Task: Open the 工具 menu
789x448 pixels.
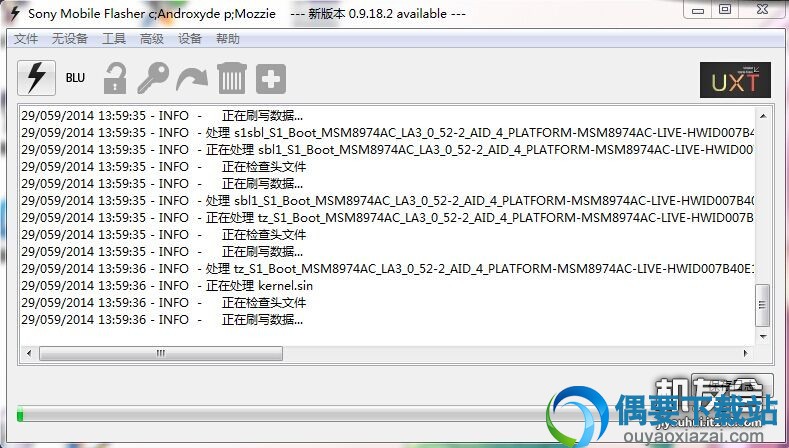Action: [x=114, y=39]
